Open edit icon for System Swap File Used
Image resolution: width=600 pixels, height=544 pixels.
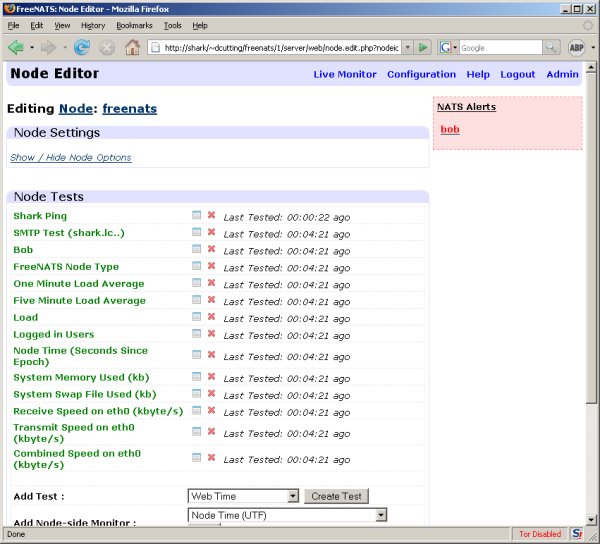196,393
